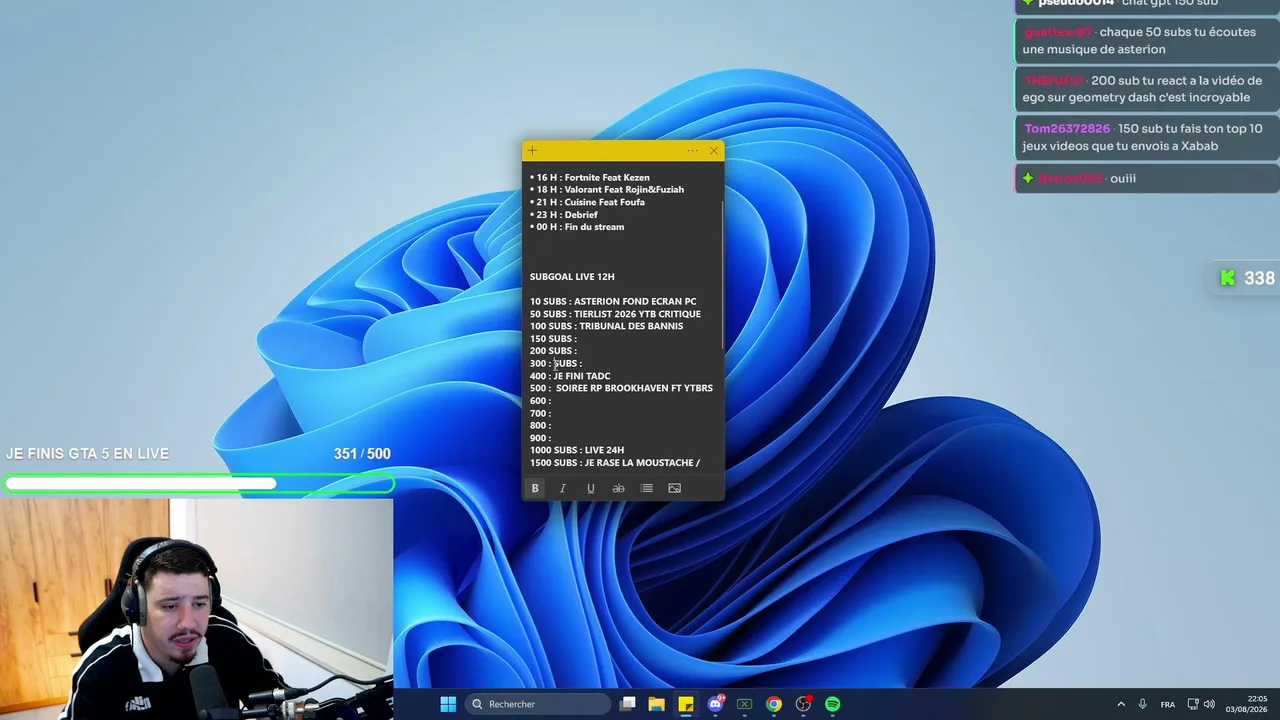Close the yellow sticky note
This screenshot has width=1280, height=720.
click(713, 151)
